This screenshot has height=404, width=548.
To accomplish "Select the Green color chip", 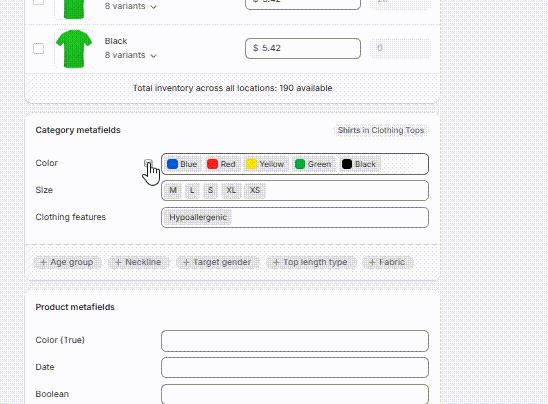I will click(313, 164).
